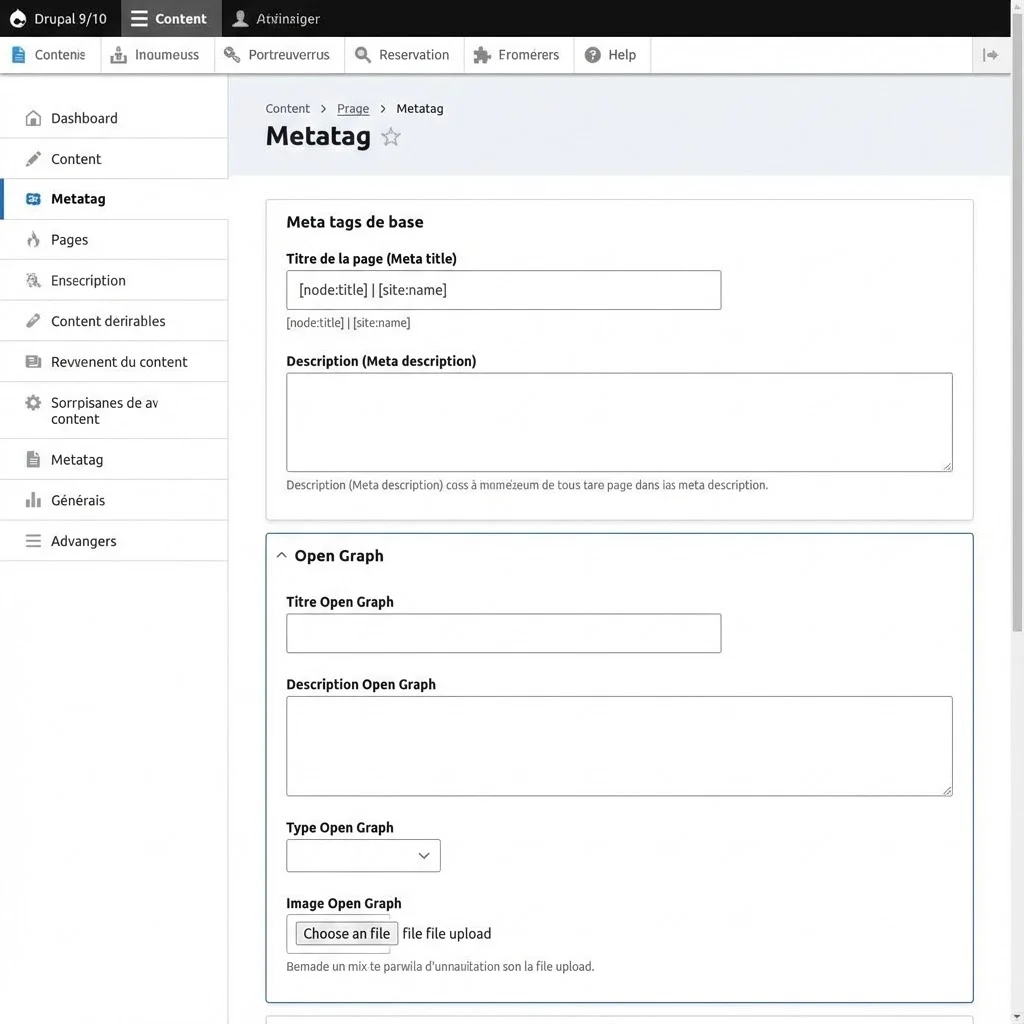
Task: Select Advangers in the sidebar
Action: [x=84, y=541]
